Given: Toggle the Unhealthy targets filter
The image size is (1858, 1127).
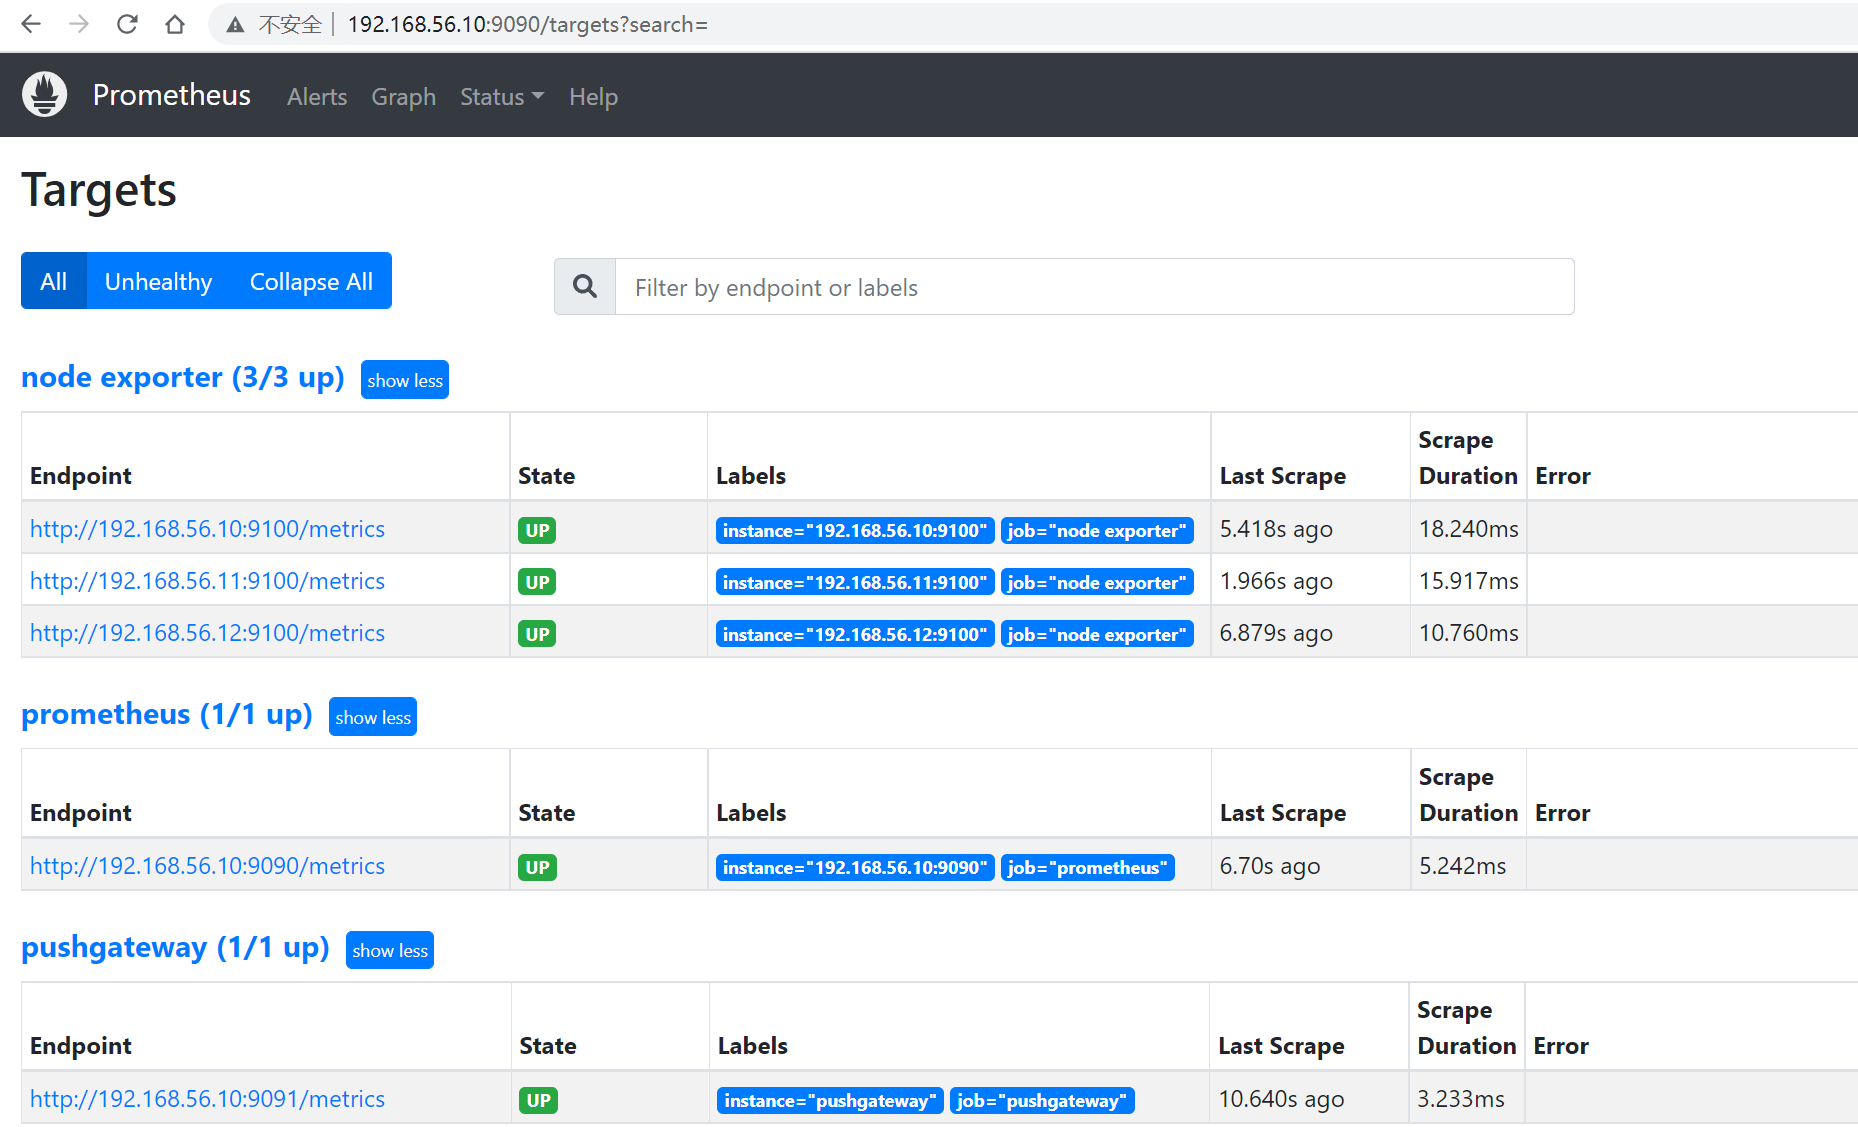Looking at the screenshot, I should (x=158, y=281).
